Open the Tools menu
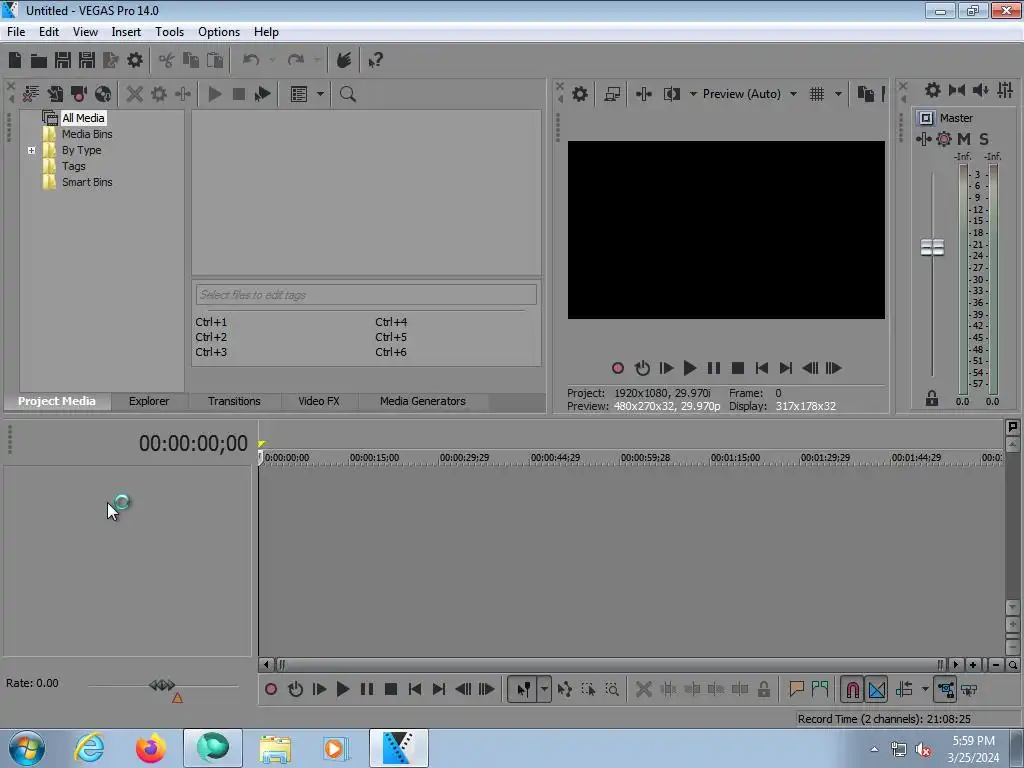 point(169,31)
